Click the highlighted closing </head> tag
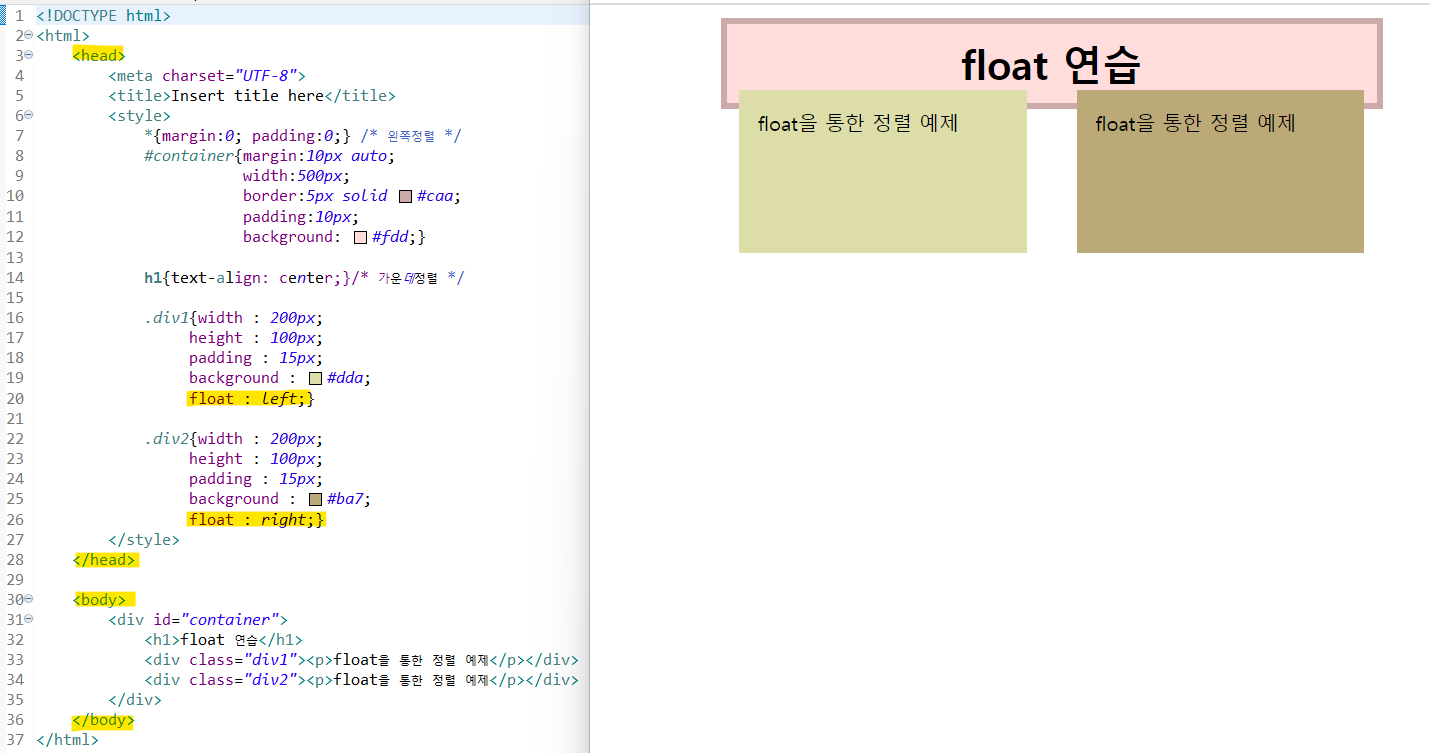1430x753 pixels. coord(105,560)
